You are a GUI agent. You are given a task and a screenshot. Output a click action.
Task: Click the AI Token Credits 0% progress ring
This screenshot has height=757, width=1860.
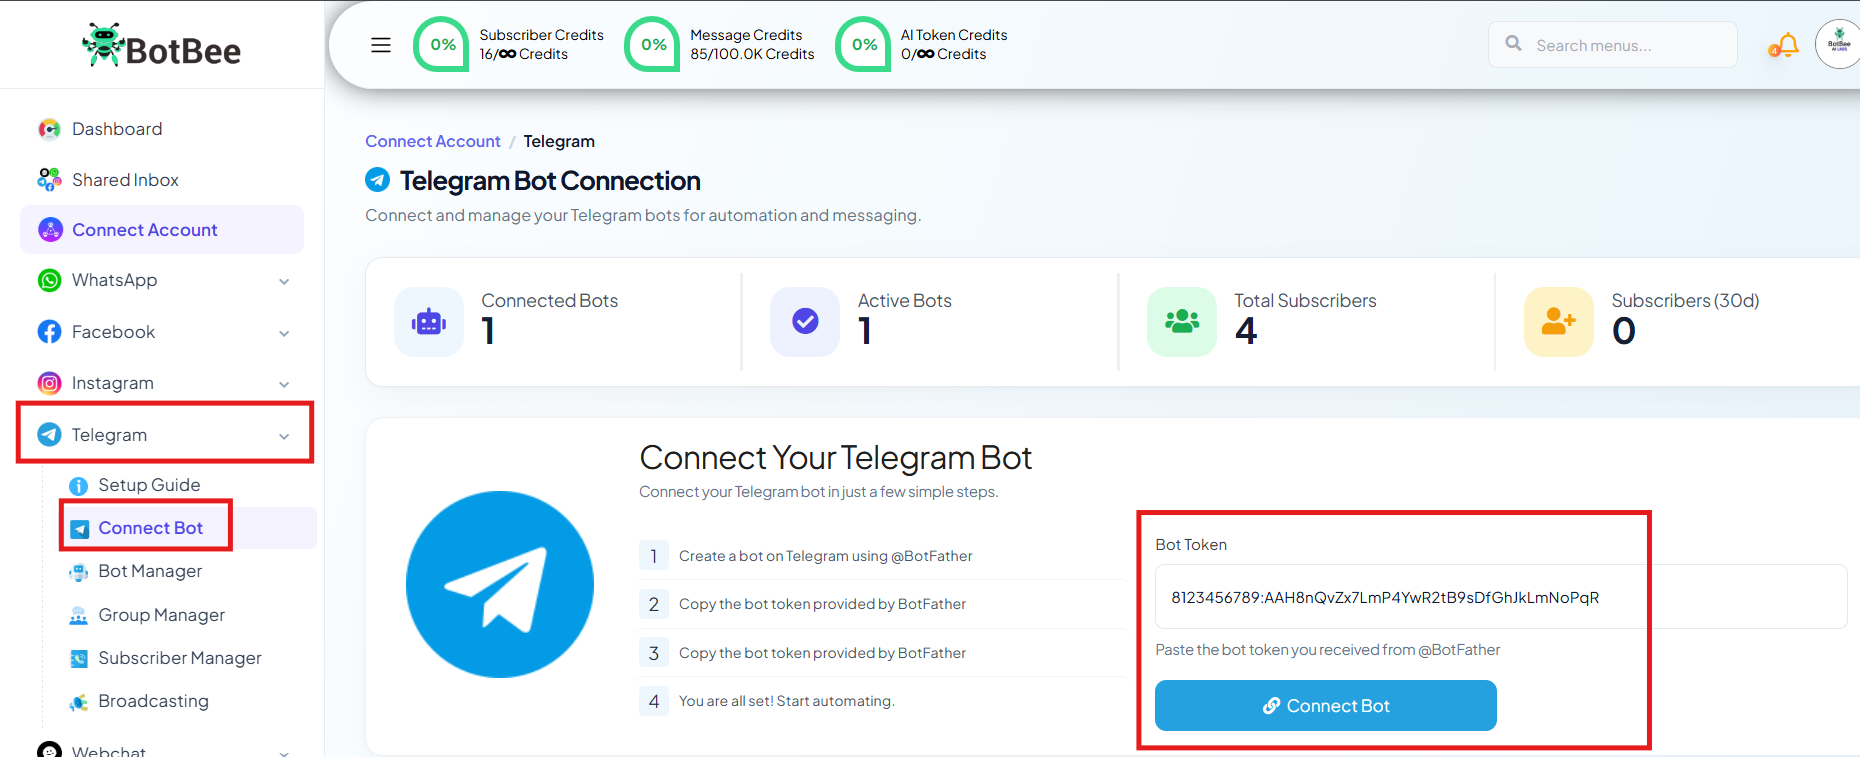click(863, 45)
